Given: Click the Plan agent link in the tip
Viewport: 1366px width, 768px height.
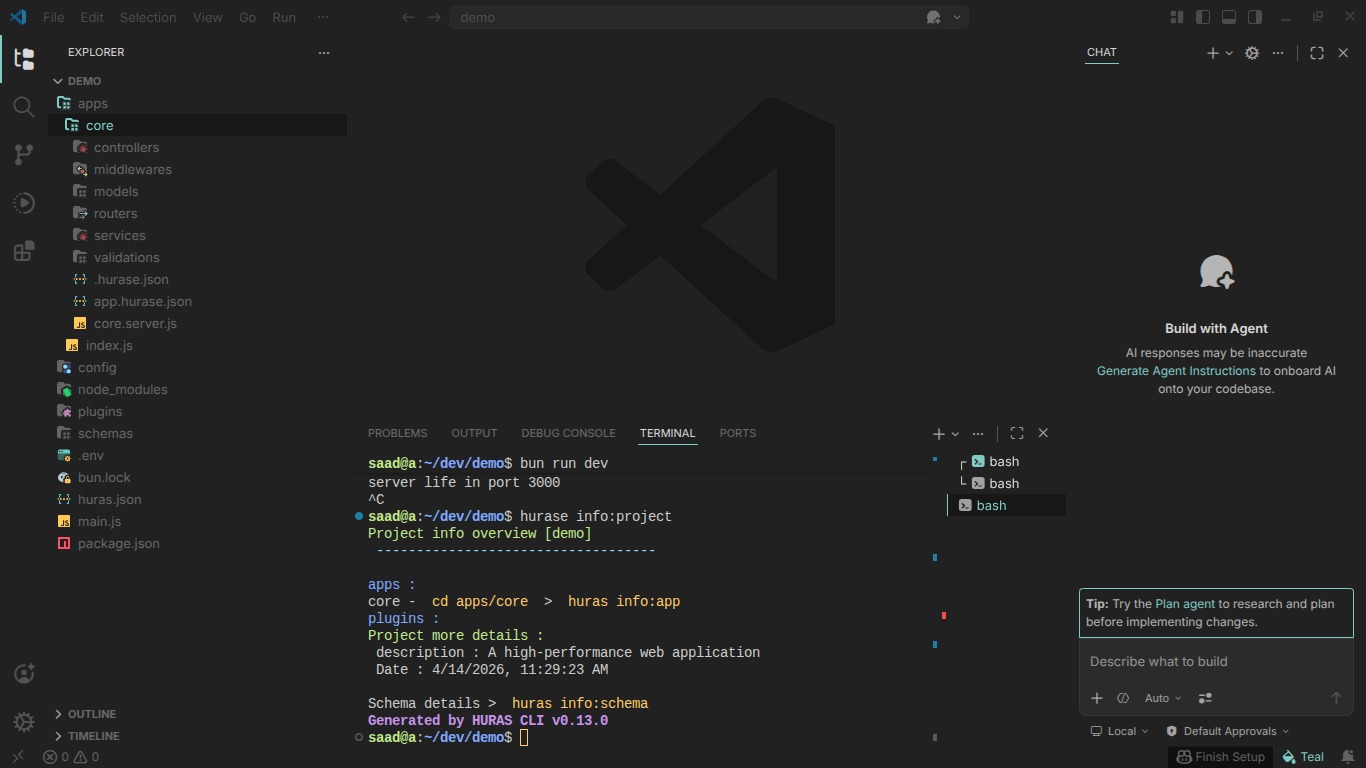Looking at the screenshot, I should click(1185, 604).
